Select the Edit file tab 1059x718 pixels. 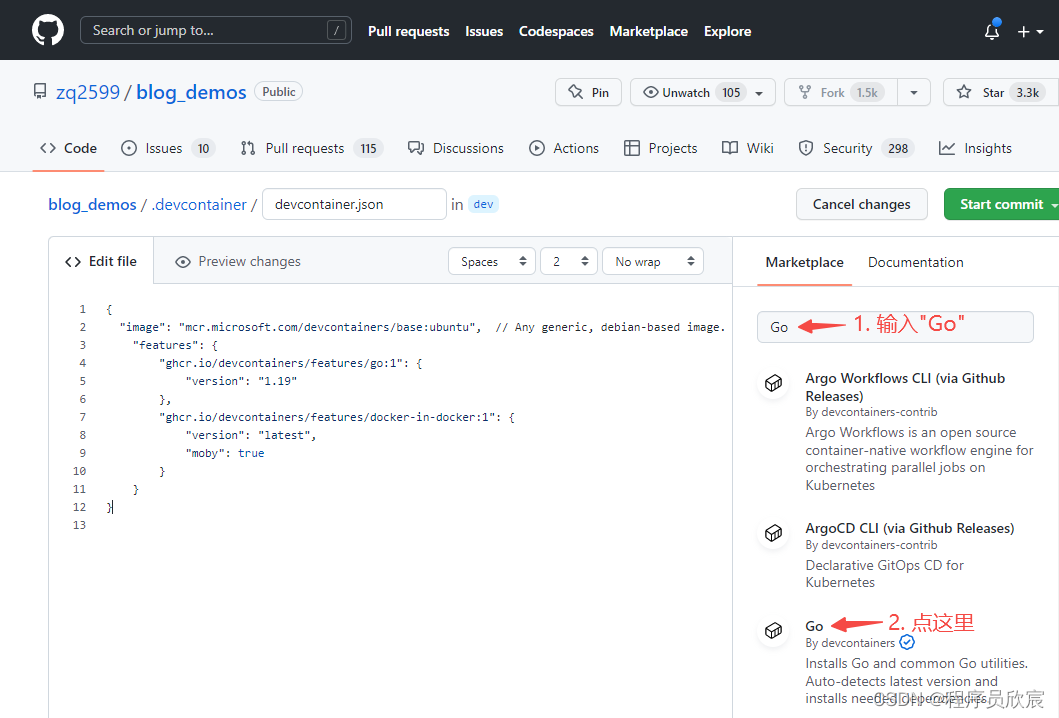(101, 261)
